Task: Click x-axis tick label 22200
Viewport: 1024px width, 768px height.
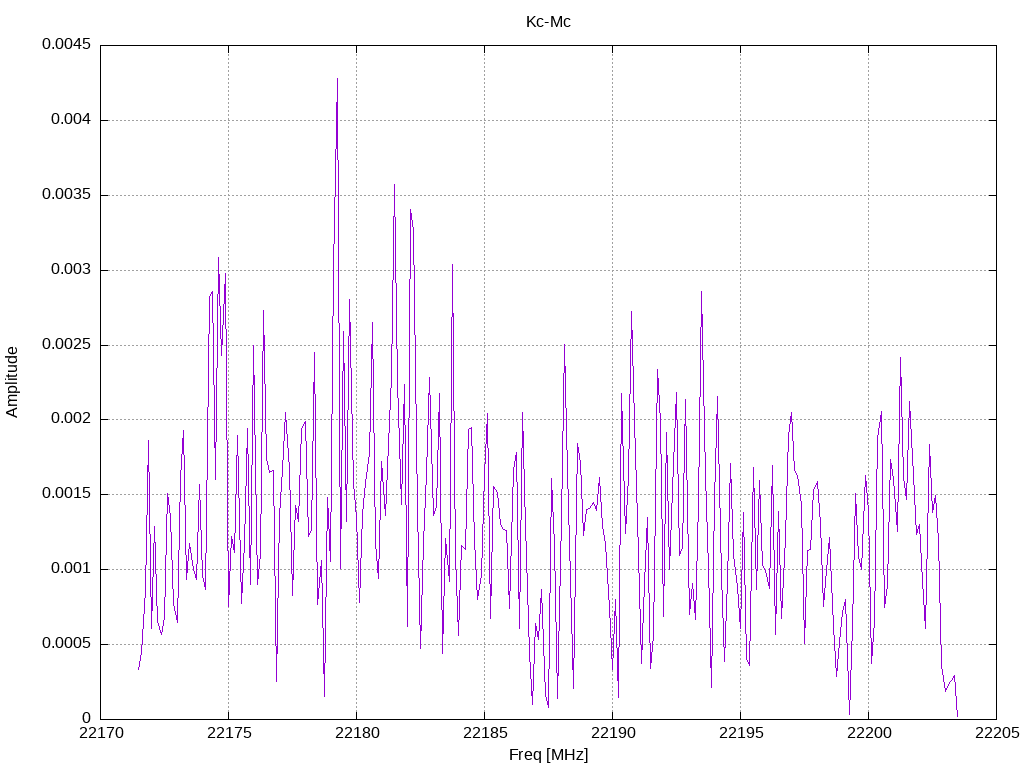Action: tap(869, 733)
